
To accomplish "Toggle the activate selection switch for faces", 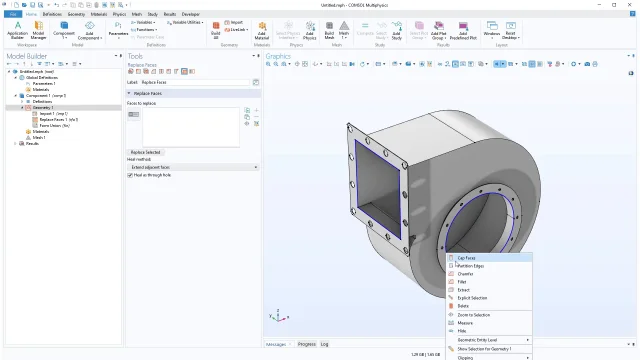I will 133,115.
